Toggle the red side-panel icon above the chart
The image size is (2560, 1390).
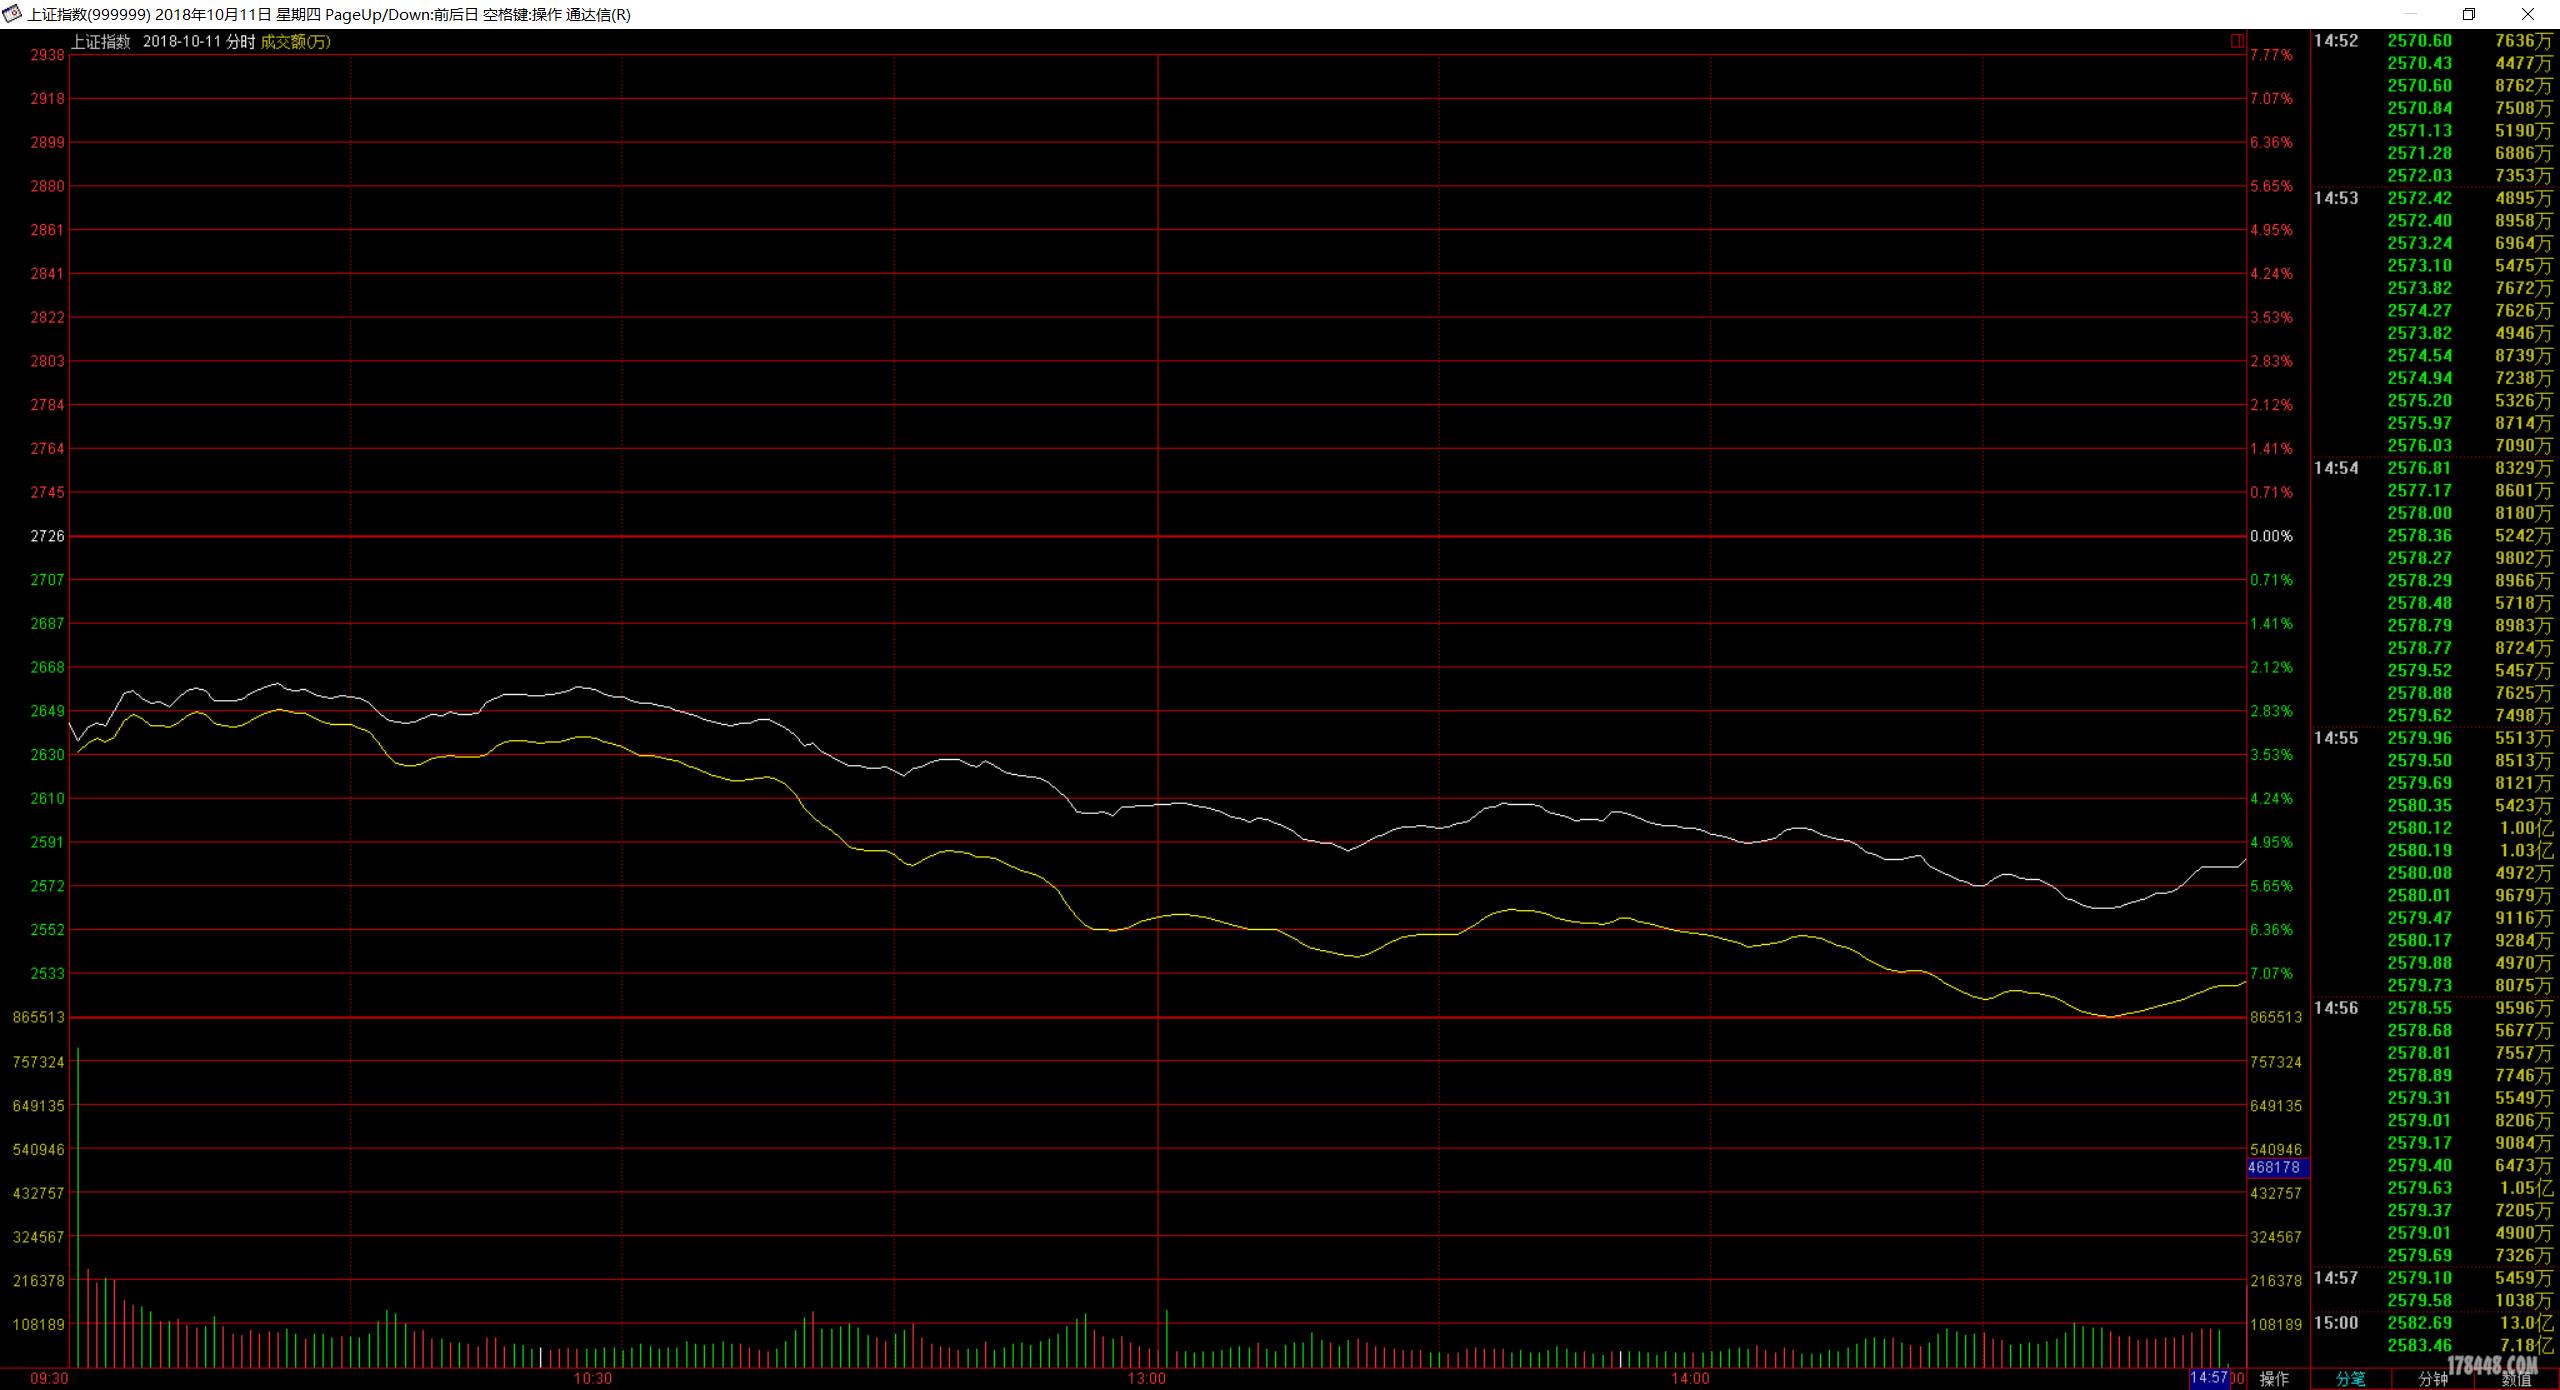[2237, 41]
